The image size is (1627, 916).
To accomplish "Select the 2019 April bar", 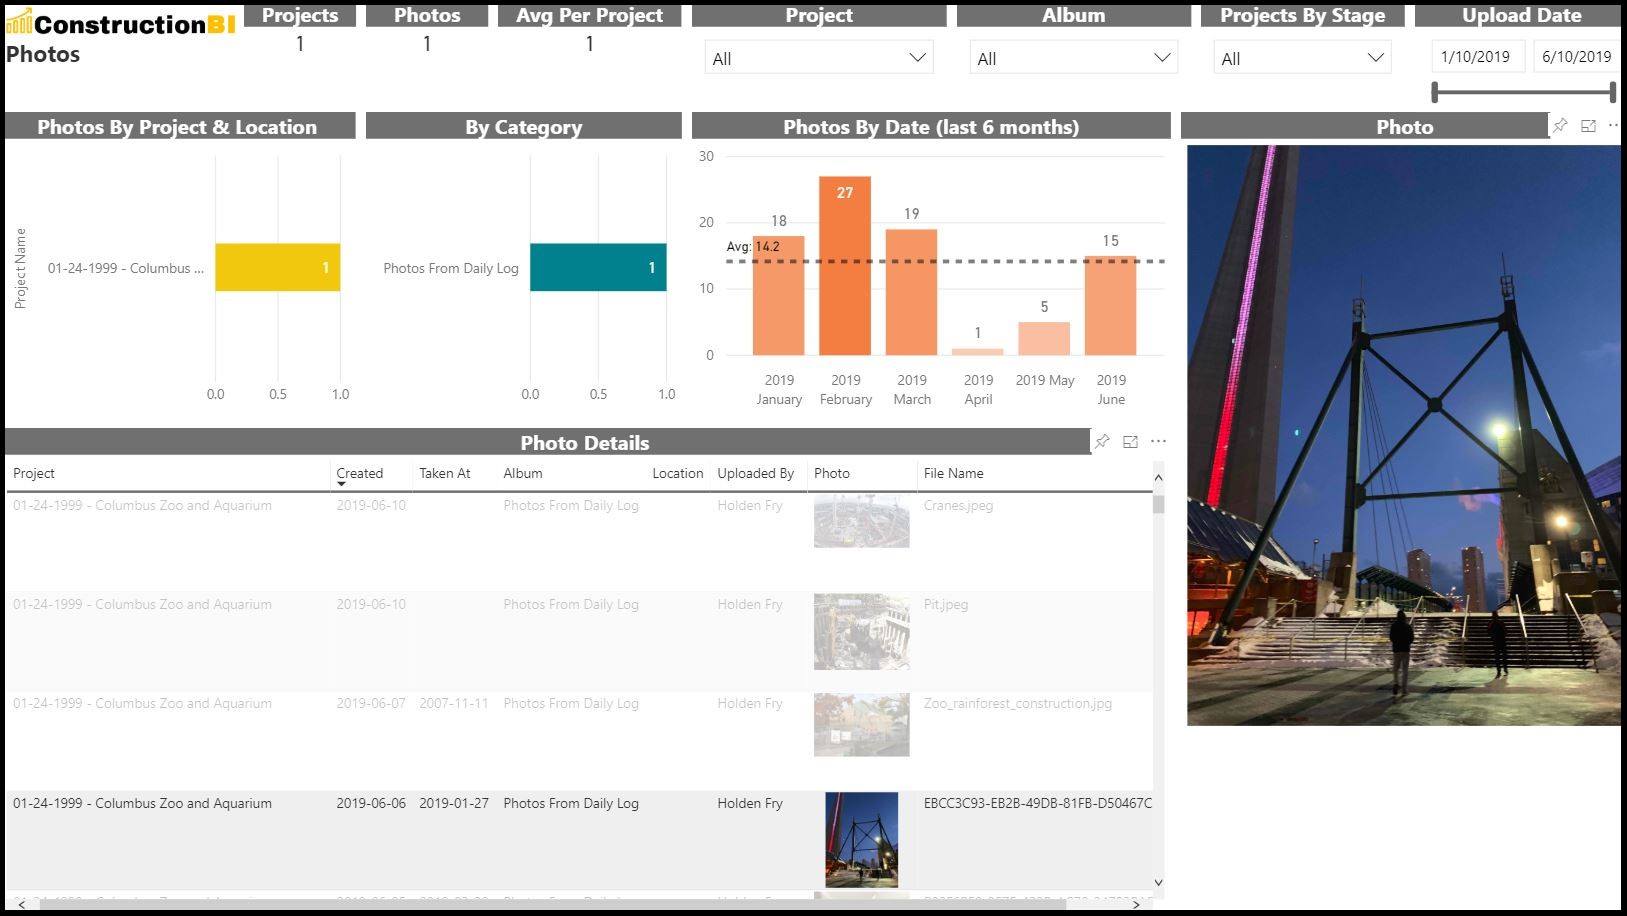I will [977, 352].
